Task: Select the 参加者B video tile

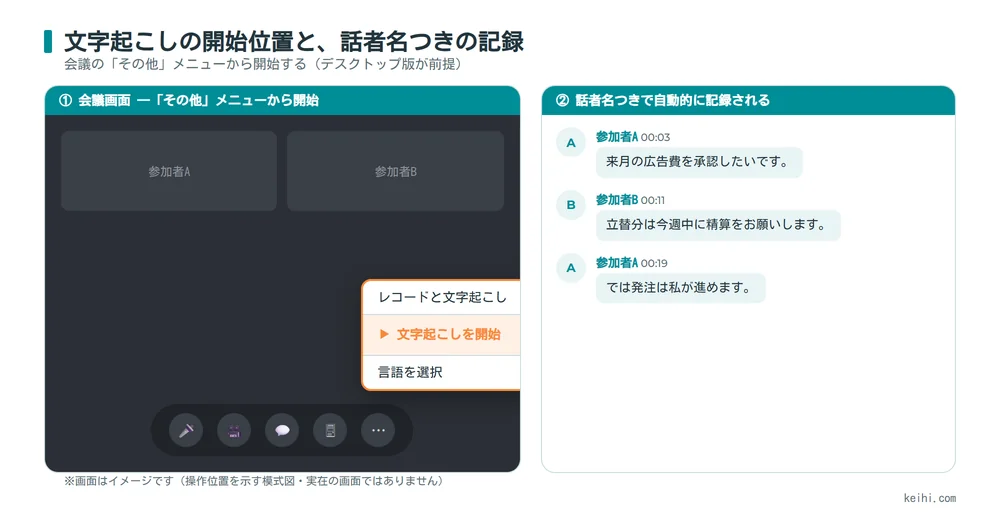Action: point(395,171)
